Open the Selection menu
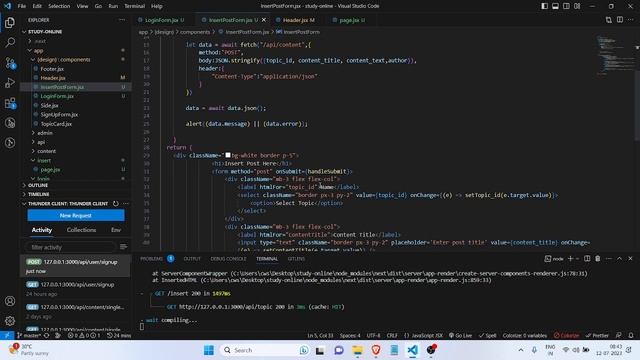The height and width of the screenshot is (360, 640). pos(59,6)
